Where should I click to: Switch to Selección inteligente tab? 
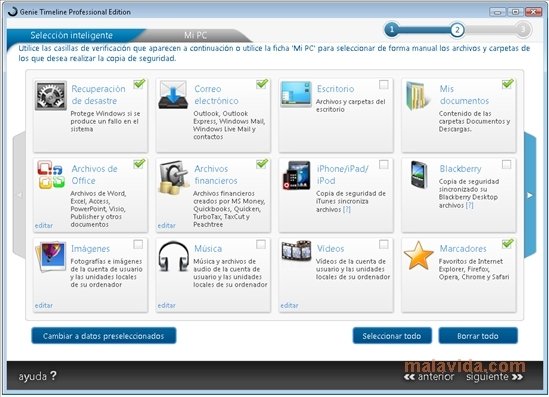[x=71, y=35]
